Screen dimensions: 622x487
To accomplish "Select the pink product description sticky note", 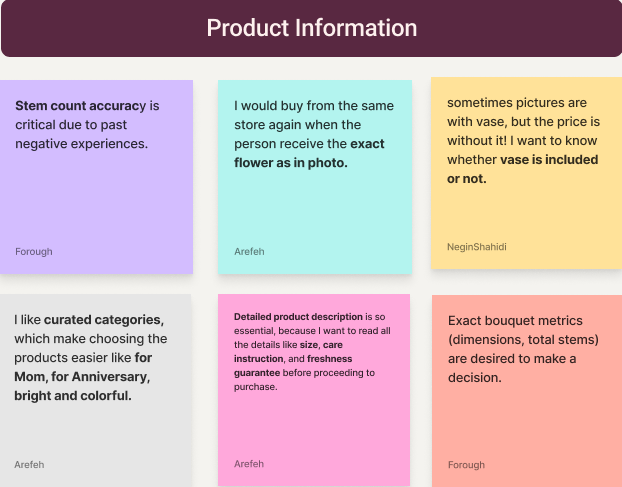I will click(x=314, y=422).
